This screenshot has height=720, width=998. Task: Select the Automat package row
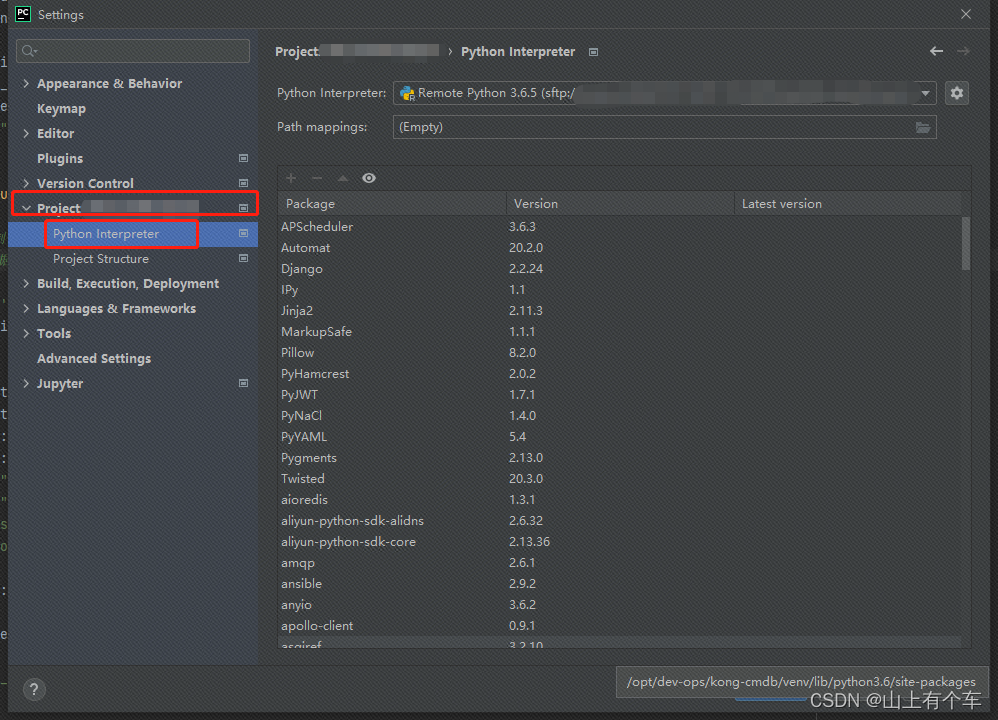(620, 248)
